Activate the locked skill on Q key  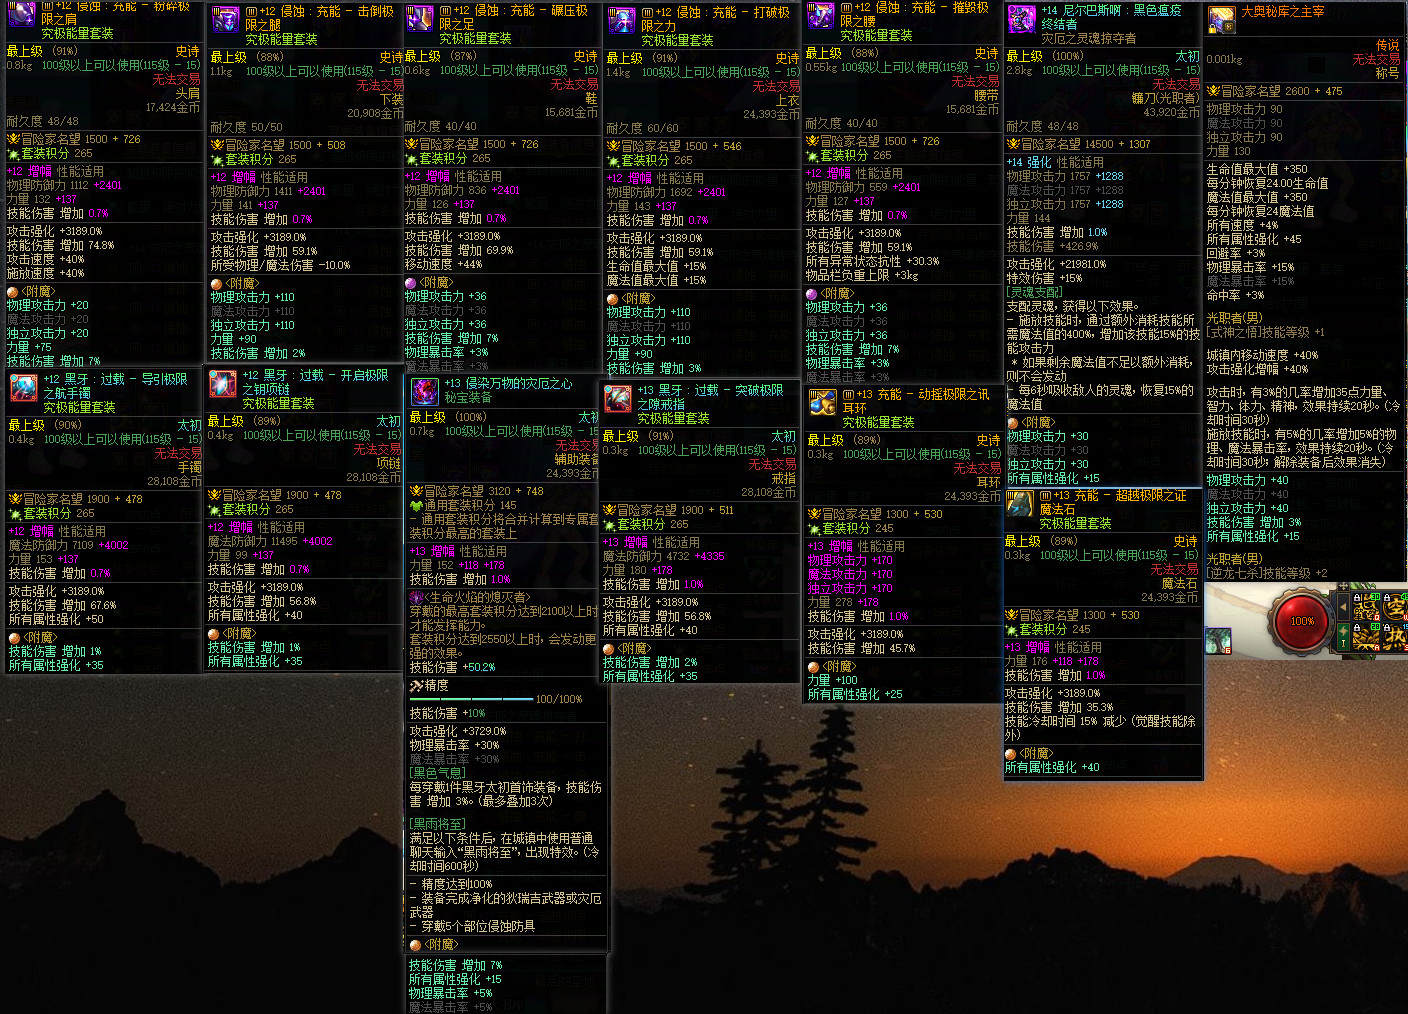(1366, 607)
